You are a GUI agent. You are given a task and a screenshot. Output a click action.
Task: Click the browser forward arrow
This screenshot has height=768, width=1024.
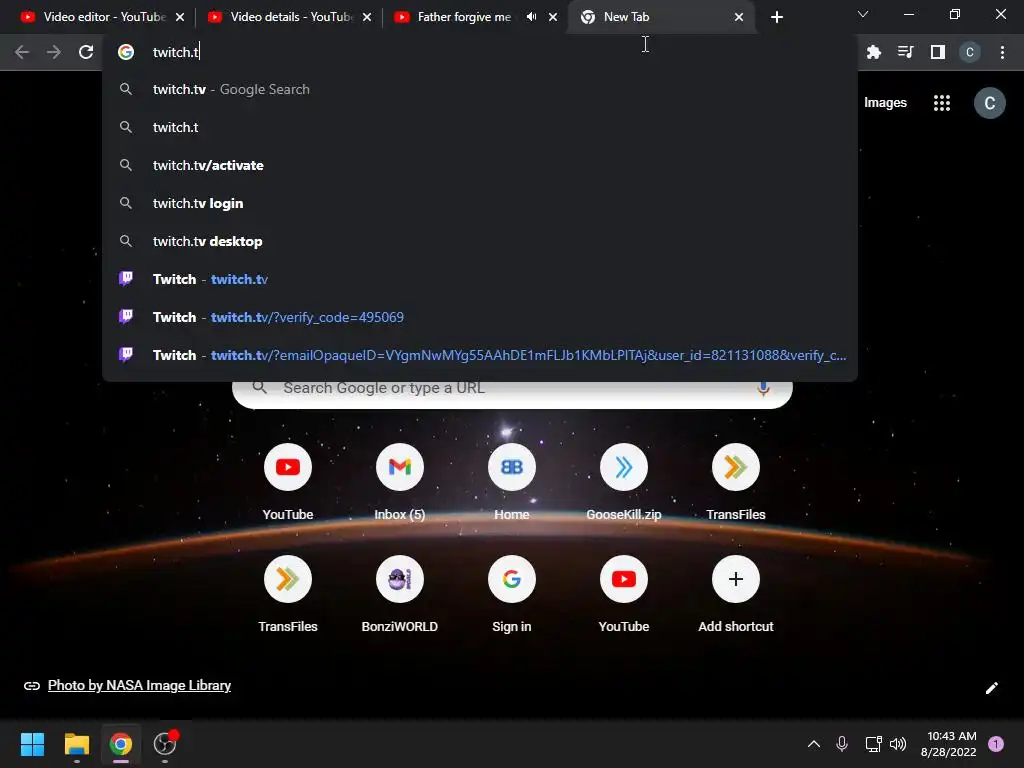(x=54, y=52)
